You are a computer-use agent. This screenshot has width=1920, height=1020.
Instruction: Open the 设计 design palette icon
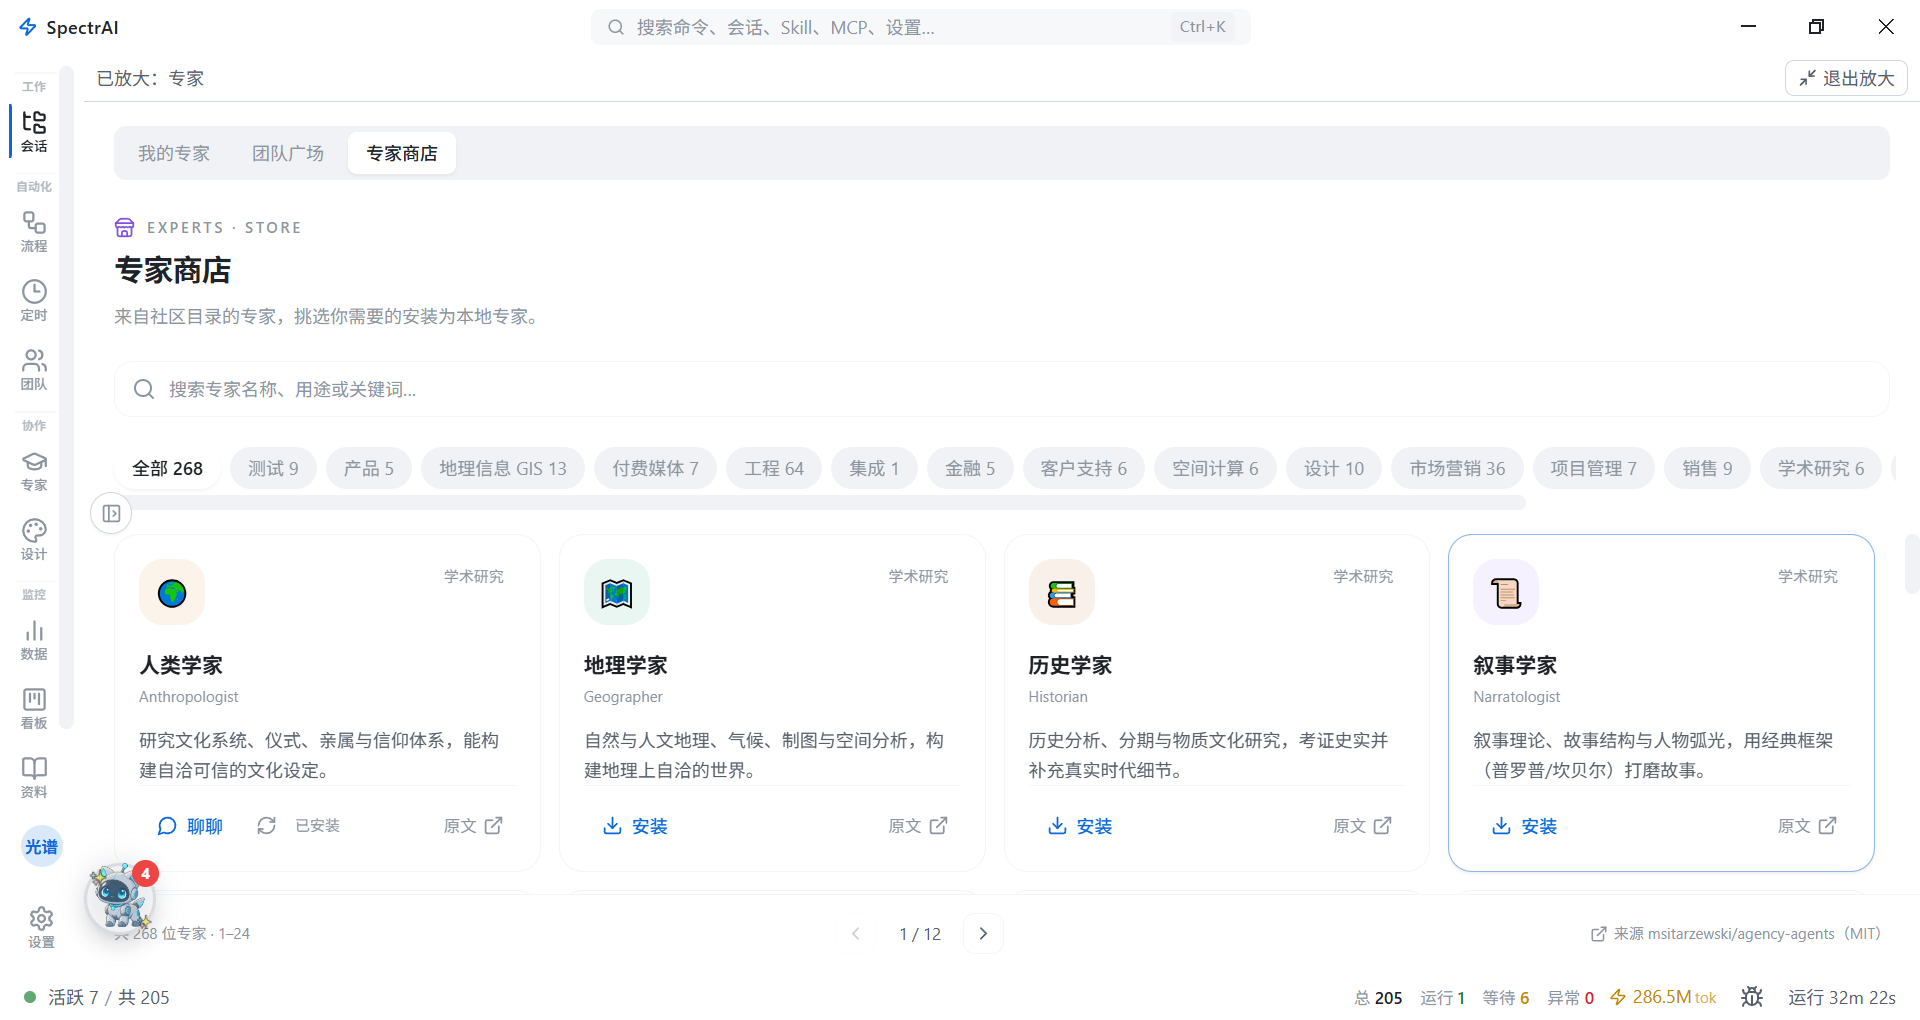tap(34, 539)
